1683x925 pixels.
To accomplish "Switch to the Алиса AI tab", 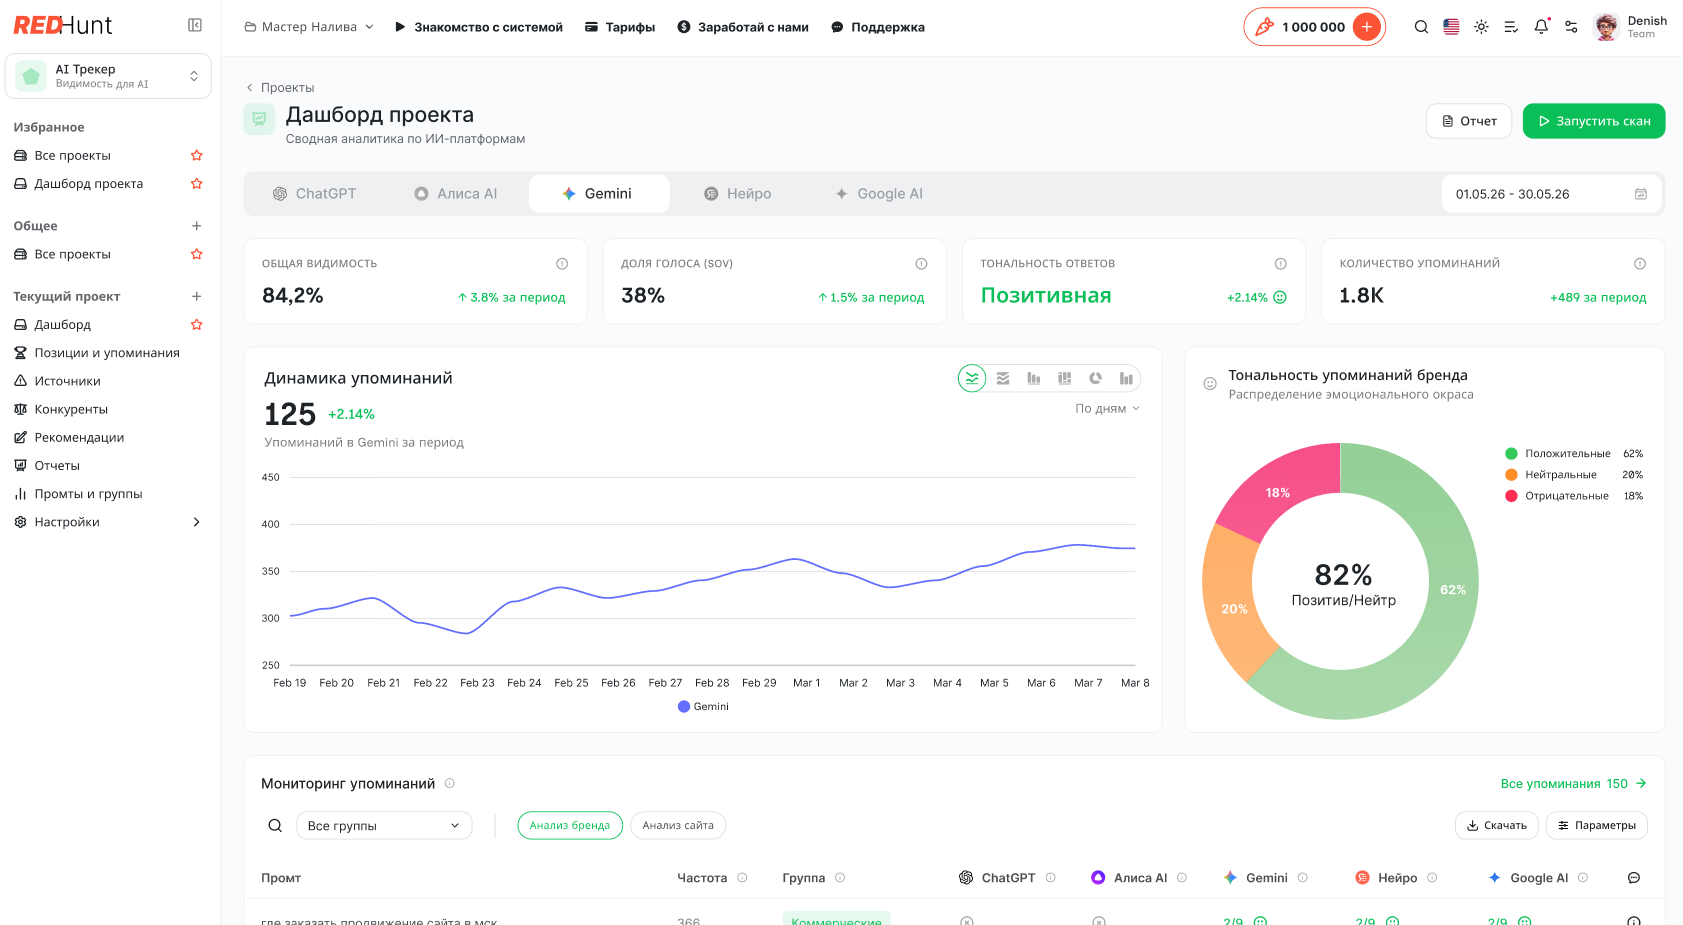I will tap(456, 194).
